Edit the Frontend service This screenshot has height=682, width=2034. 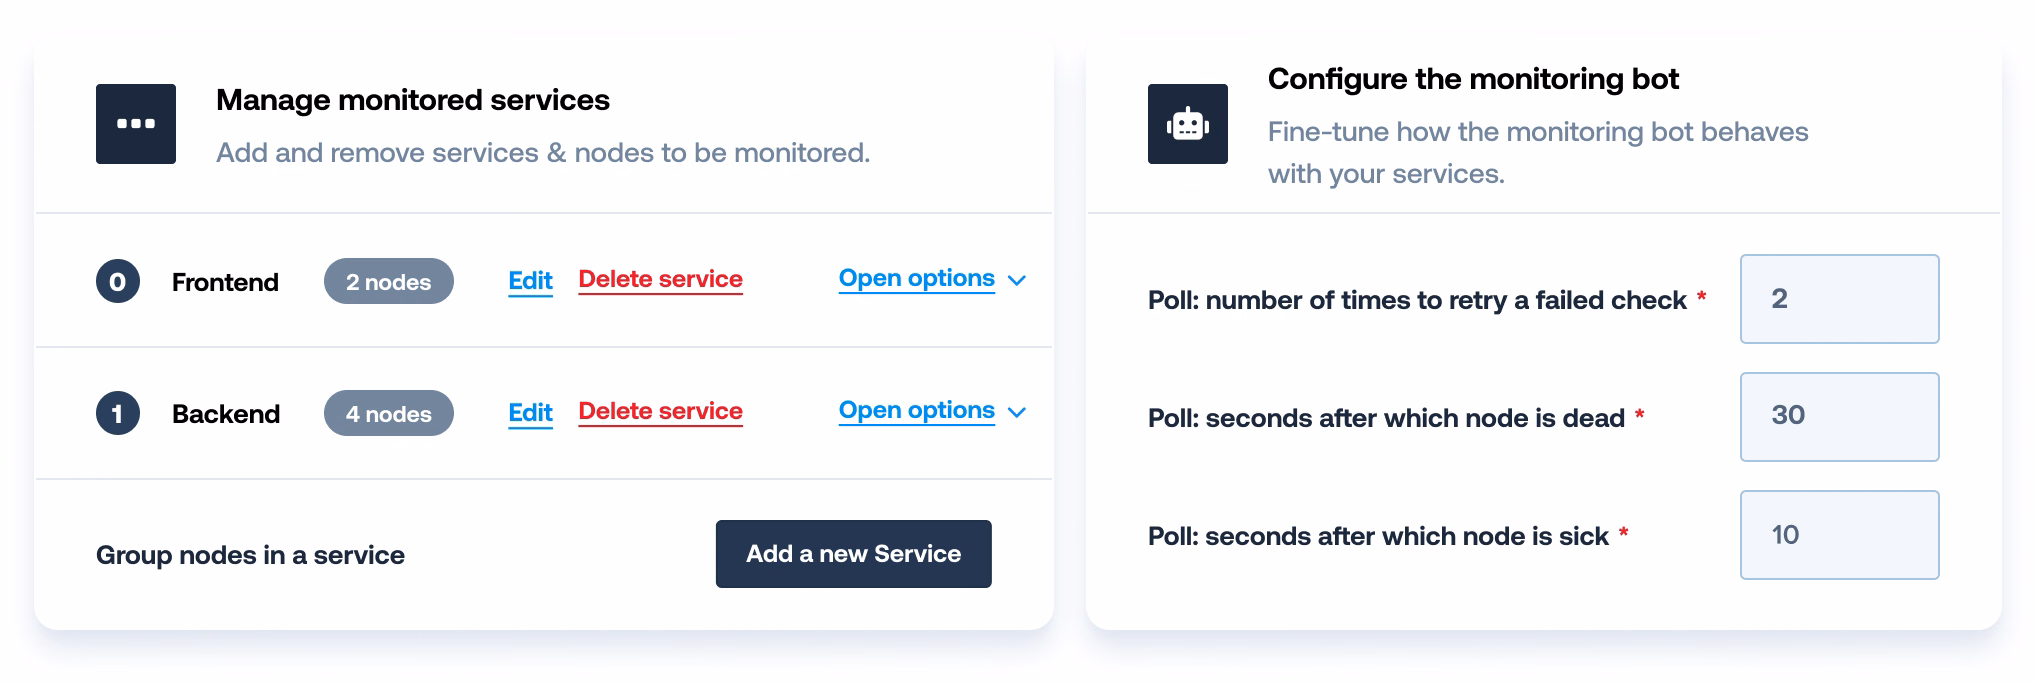[530, 281]
